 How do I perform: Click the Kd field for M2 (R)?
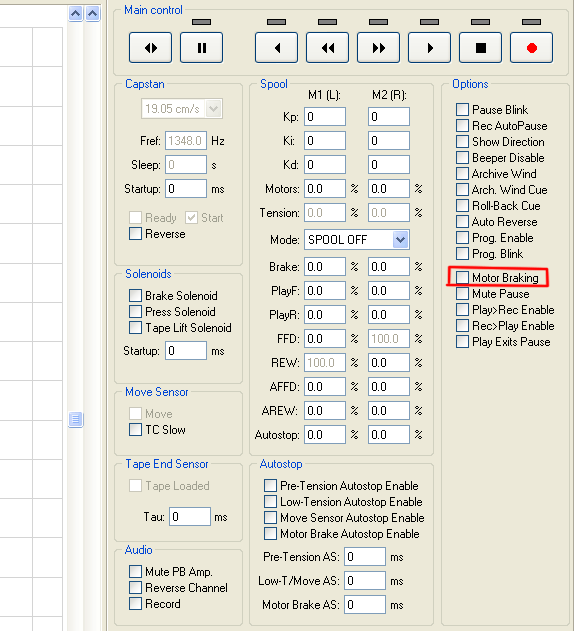389,165
